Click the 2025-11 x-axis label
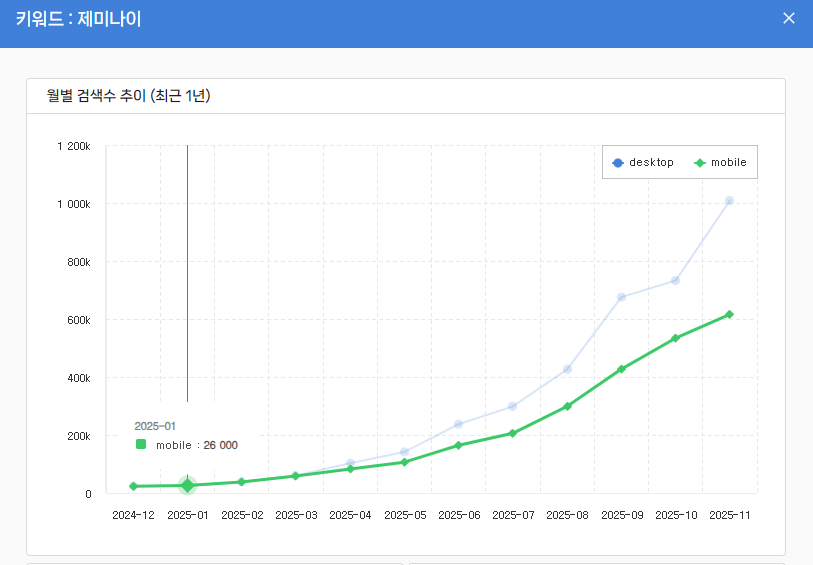The width and height of the screenshot is (813, 565). coord(730,515)
